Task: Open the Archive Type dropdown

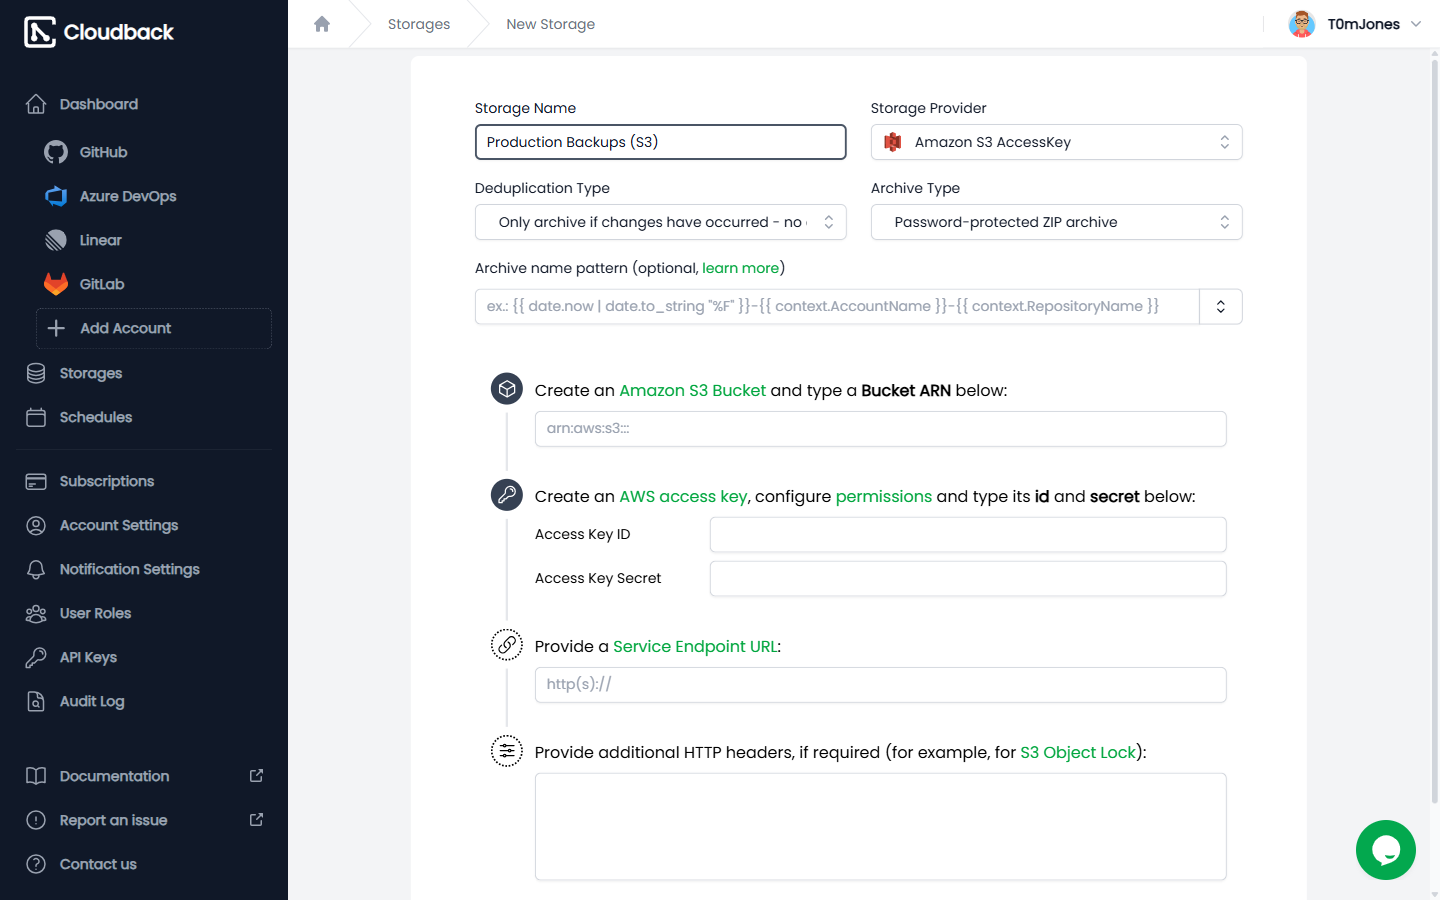Action: pyautogui.click(x=1056, y=222)
